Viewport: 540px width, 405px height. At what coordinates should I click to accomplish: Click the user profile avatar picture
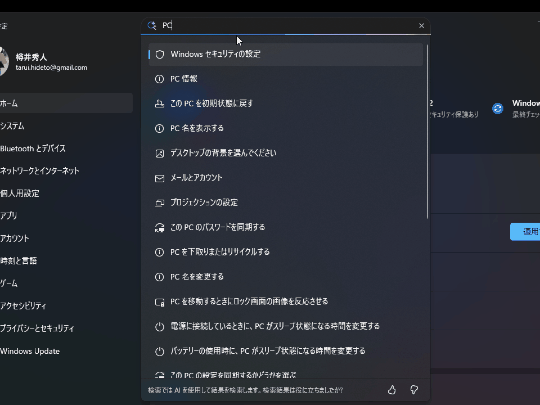(4, 62)
